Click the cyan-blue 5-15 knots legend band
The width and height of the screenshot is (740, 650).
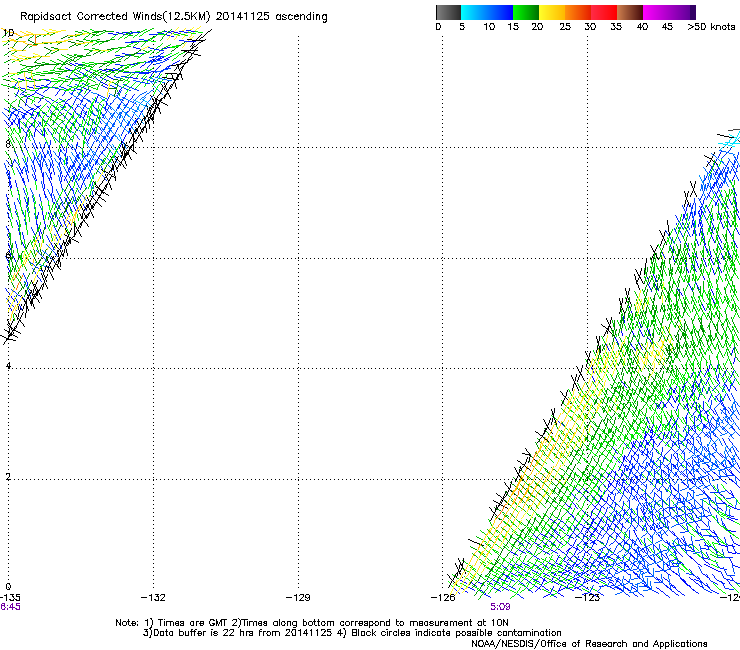[487, 12]
